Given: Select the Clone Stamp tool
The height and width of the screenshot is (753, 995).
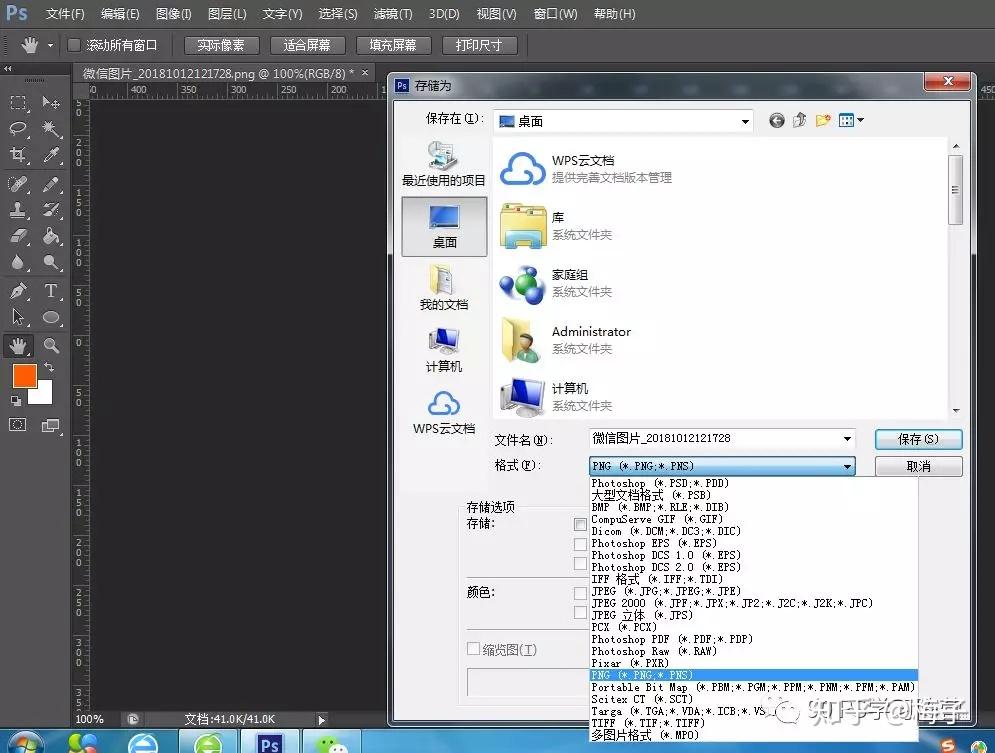Looking at the screenshot, I should point(18,210).
